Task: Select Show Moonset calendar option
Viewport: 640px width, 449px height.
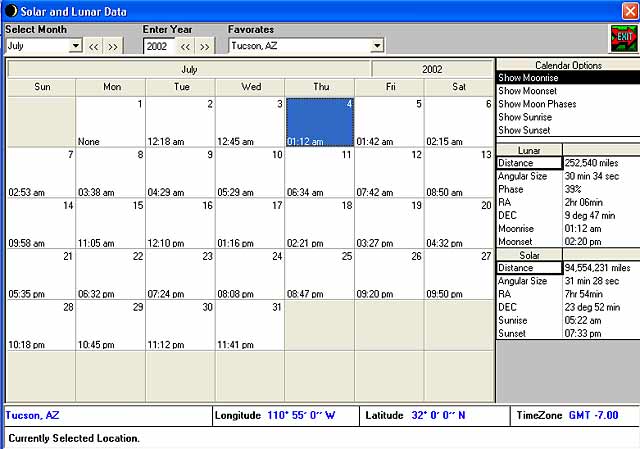Action: [567, 91]
